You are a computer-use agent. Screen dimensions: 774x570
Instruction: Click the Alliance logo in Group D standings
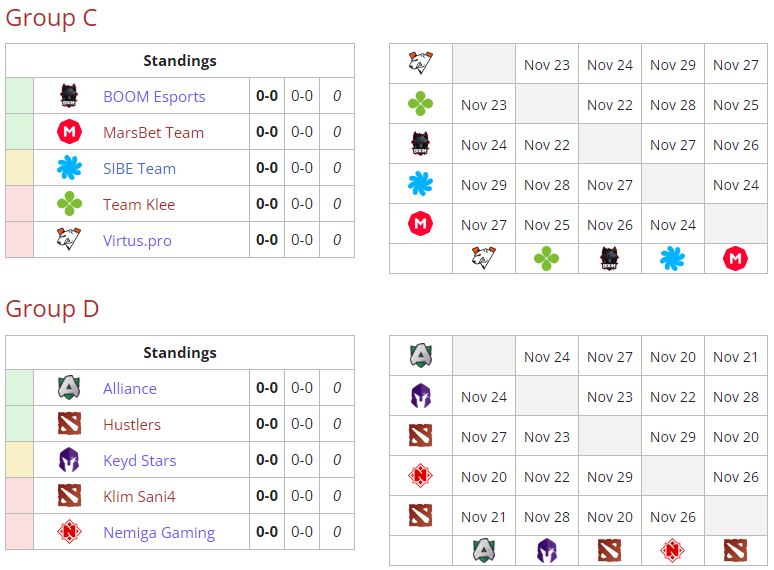click(x=69, y=388)
